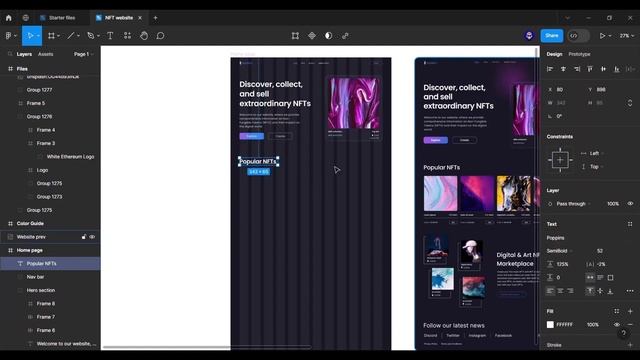This screenshot has width=640, height=360.
Task: Go to Figma home icon
Action: tap(9, 18)
